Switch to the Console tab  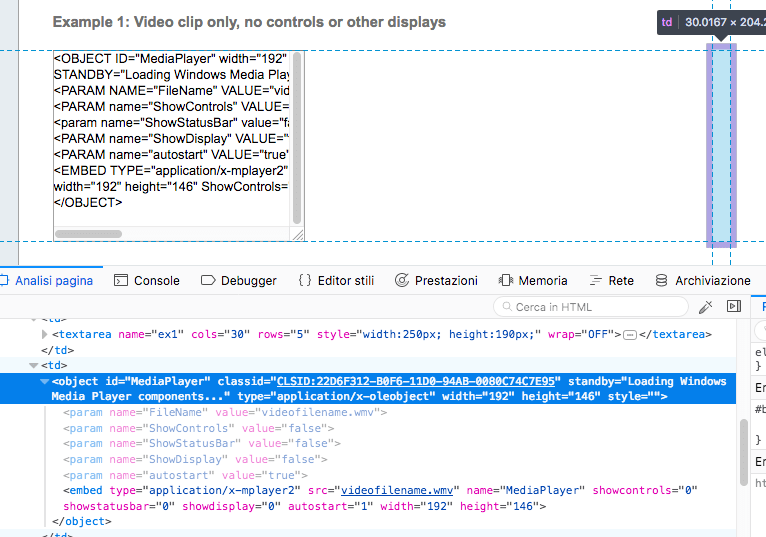pyautogui.click(x=147, y=280)
